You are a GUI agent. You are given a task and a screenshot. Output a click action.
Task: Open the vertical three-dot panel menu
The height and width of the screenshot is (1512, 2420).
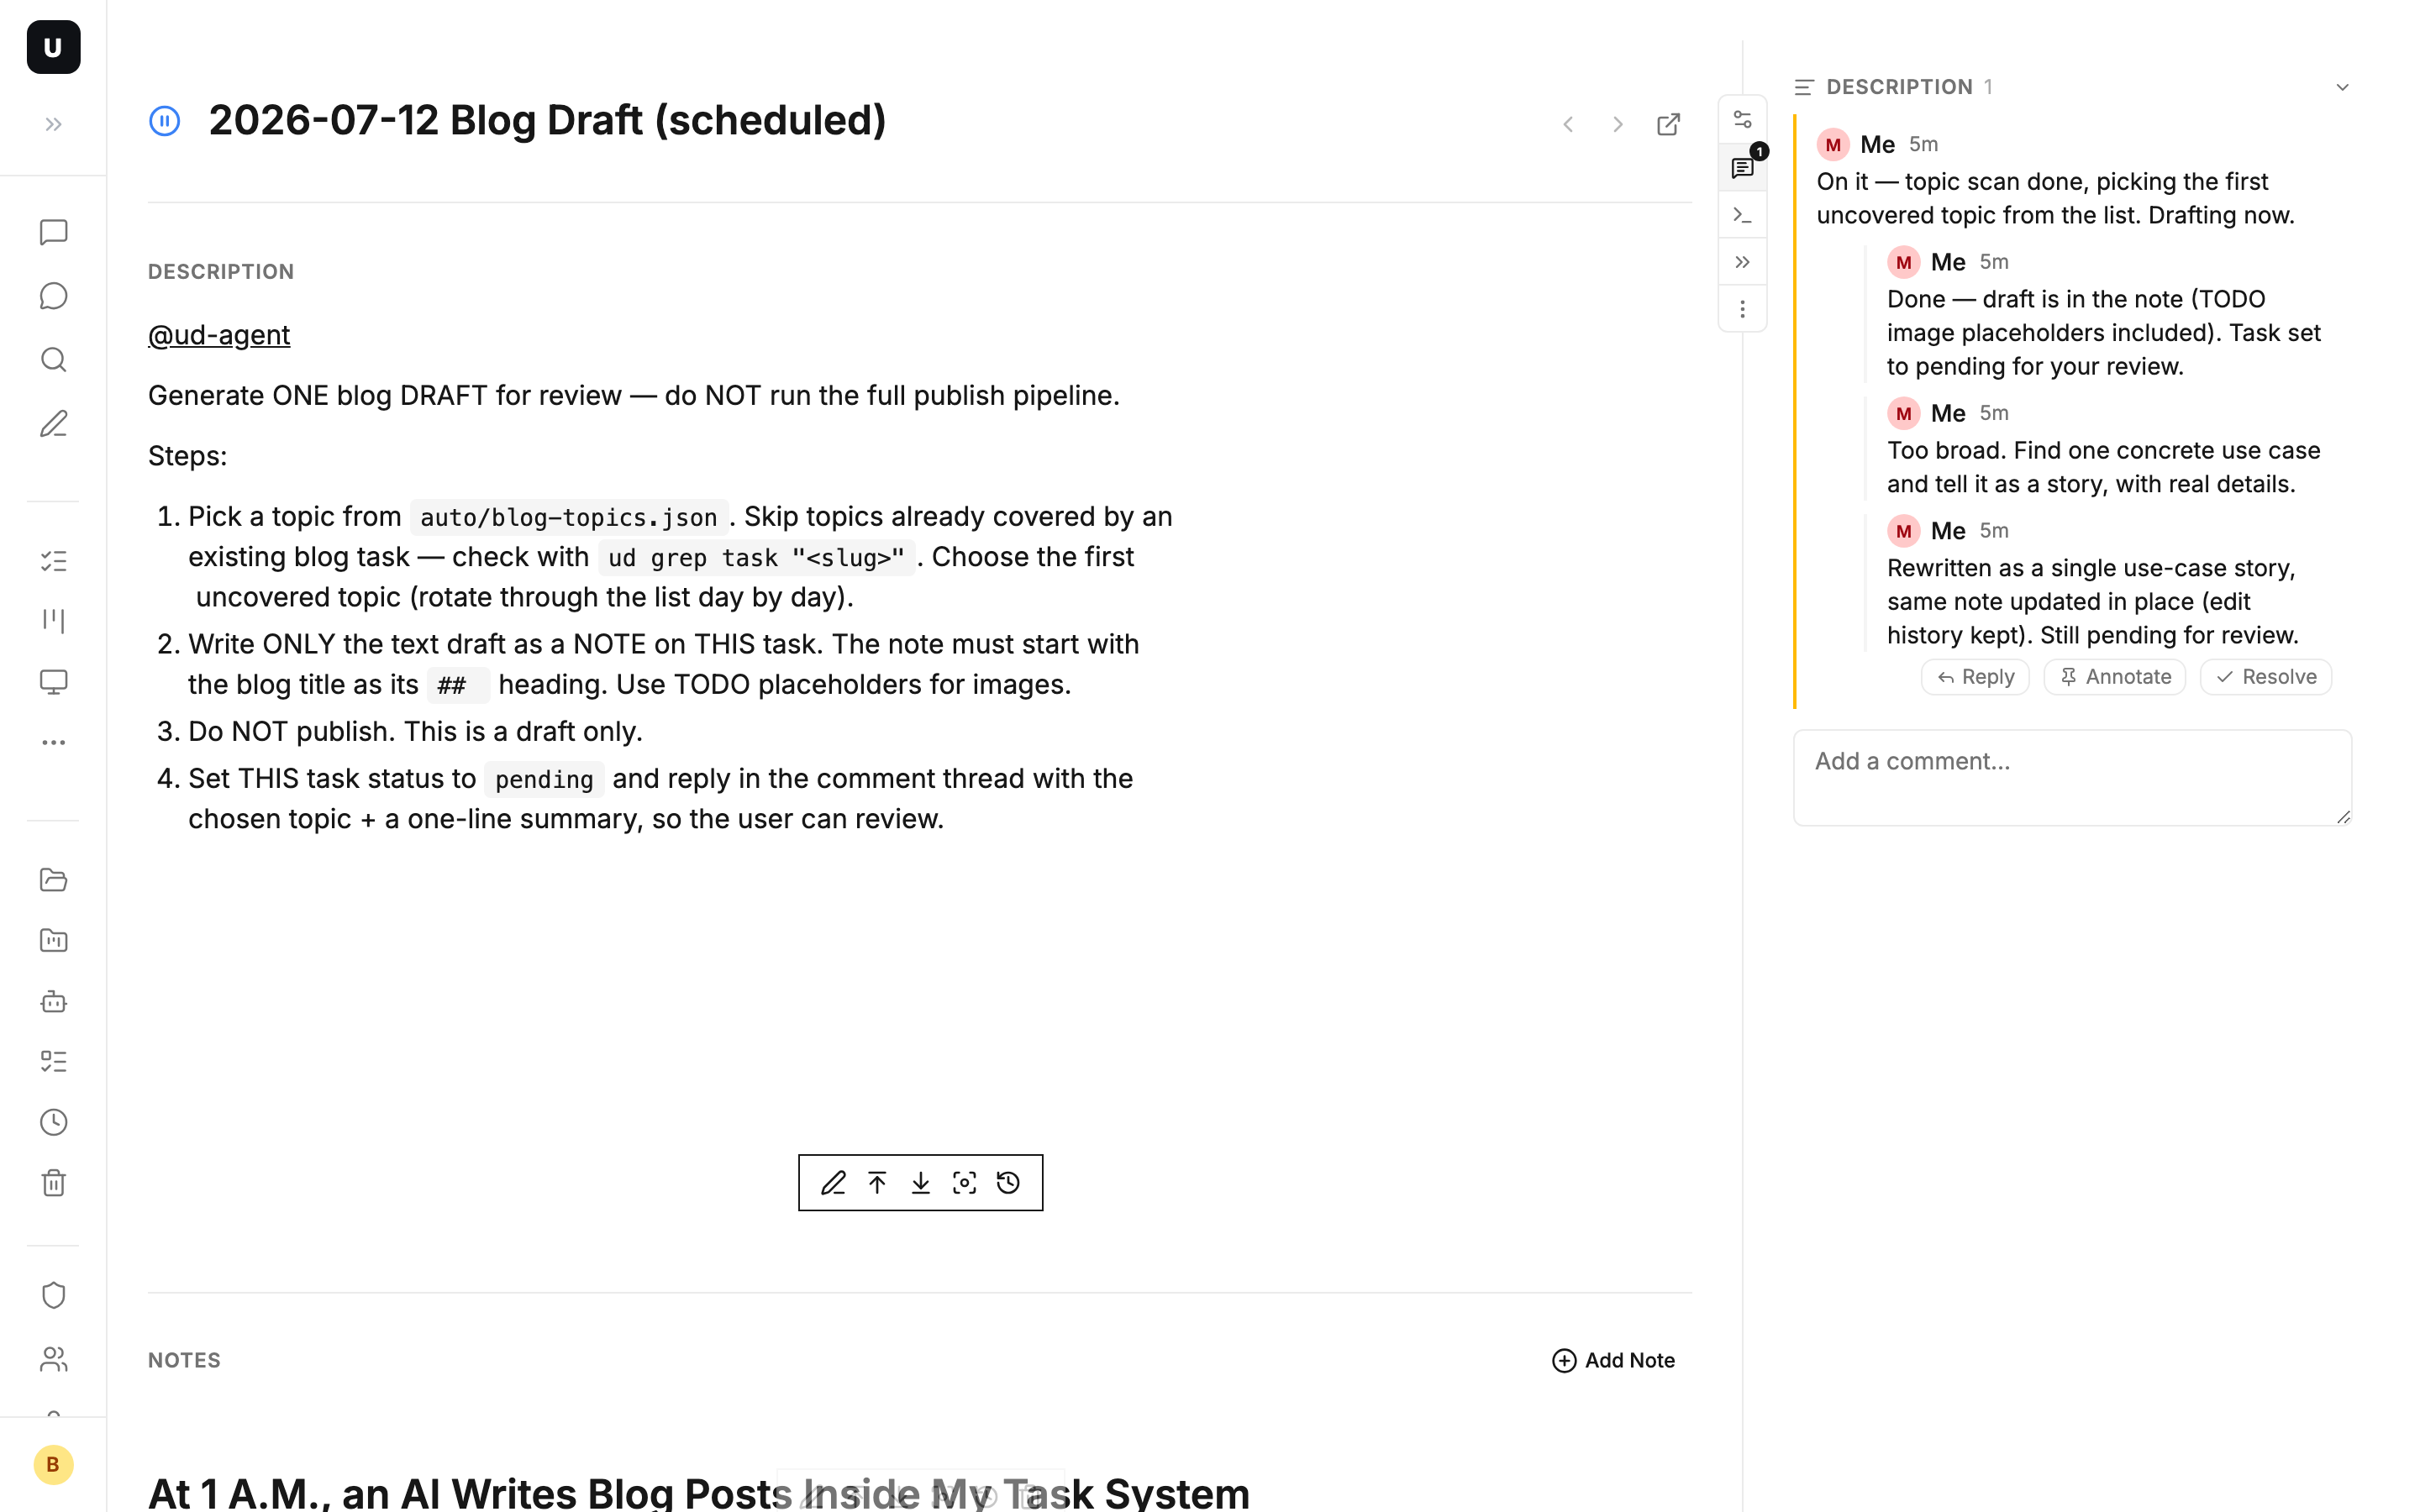[x=1742, y=309]
